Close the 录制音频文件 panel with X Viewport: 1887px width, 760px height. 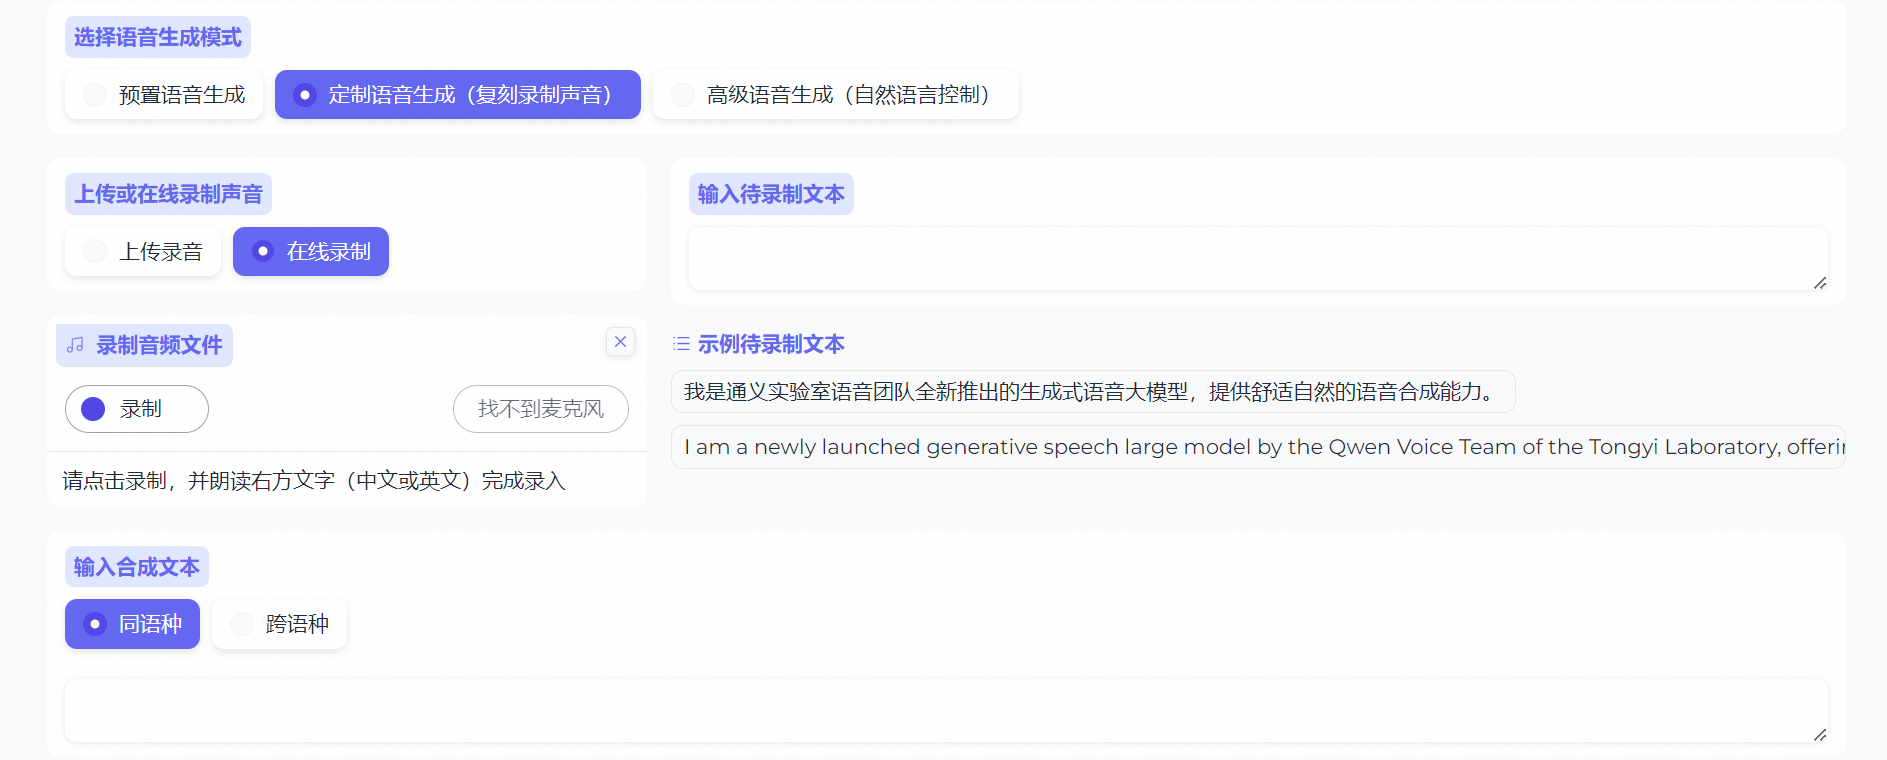(x=620, y=342)
